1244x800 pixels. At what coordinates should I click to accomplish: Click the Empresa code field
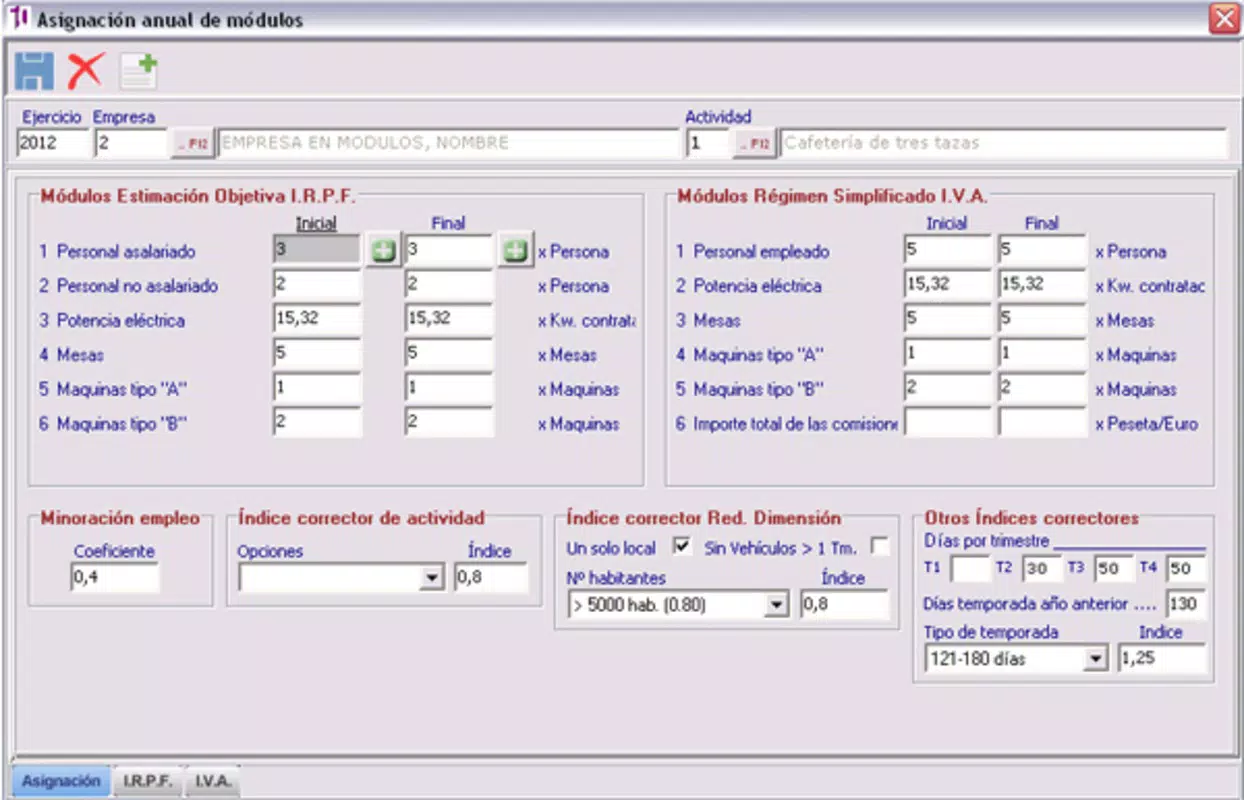[x=131, y=144]
